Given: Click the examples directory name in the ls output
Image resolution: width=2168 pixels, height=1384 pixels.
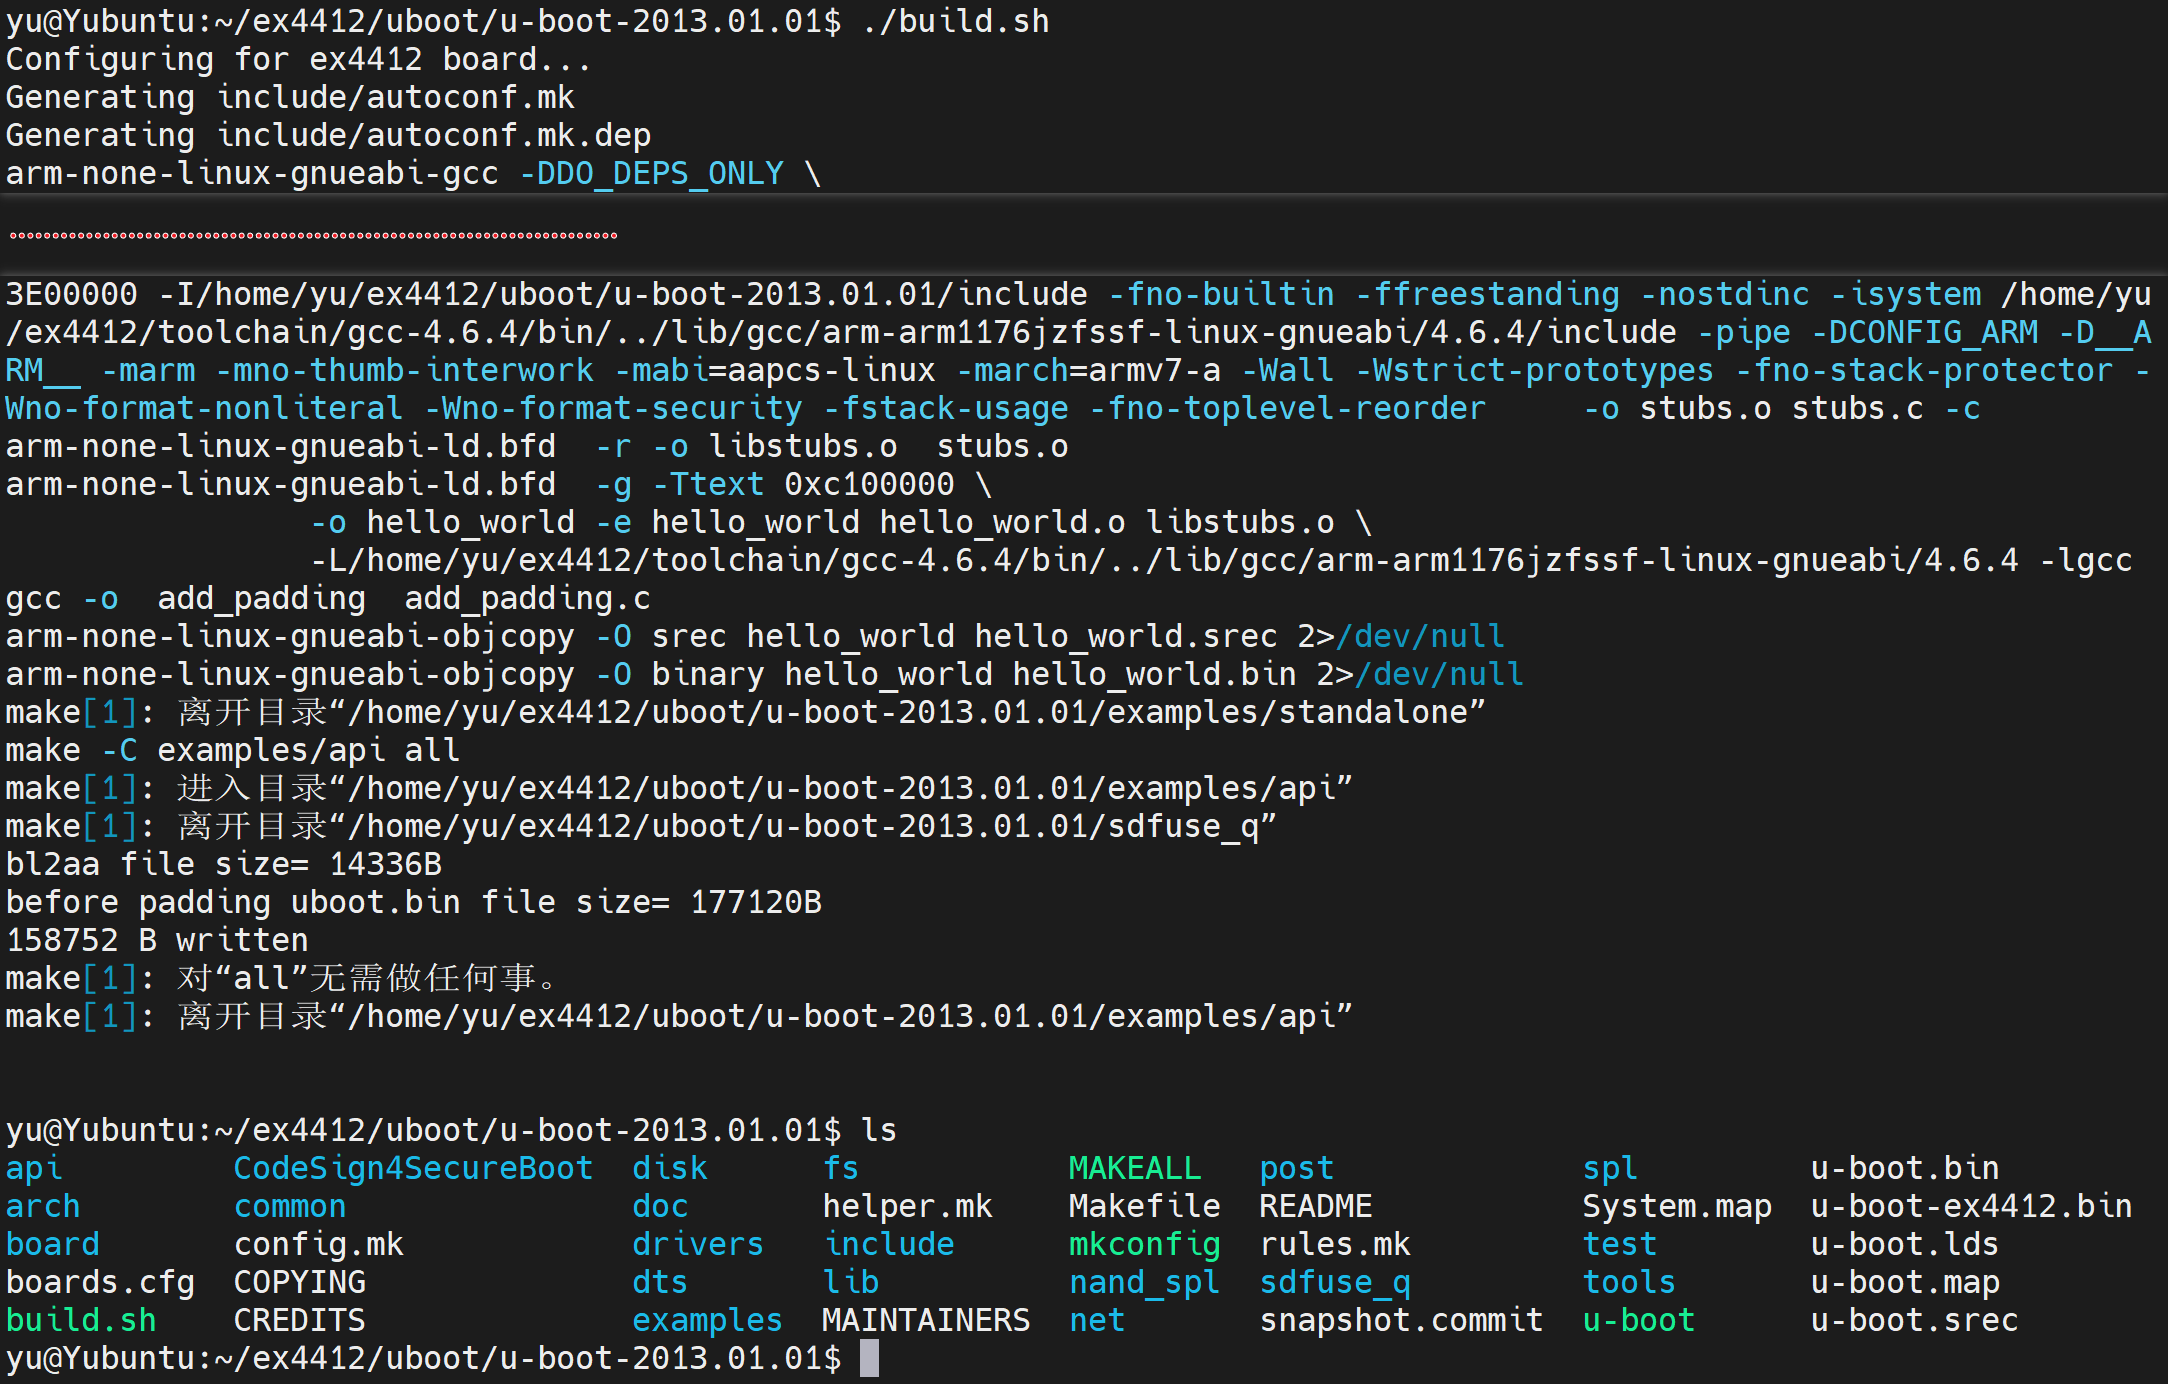Looking at the screenshot, I should pyautogui.click(x=707, y=1320).
